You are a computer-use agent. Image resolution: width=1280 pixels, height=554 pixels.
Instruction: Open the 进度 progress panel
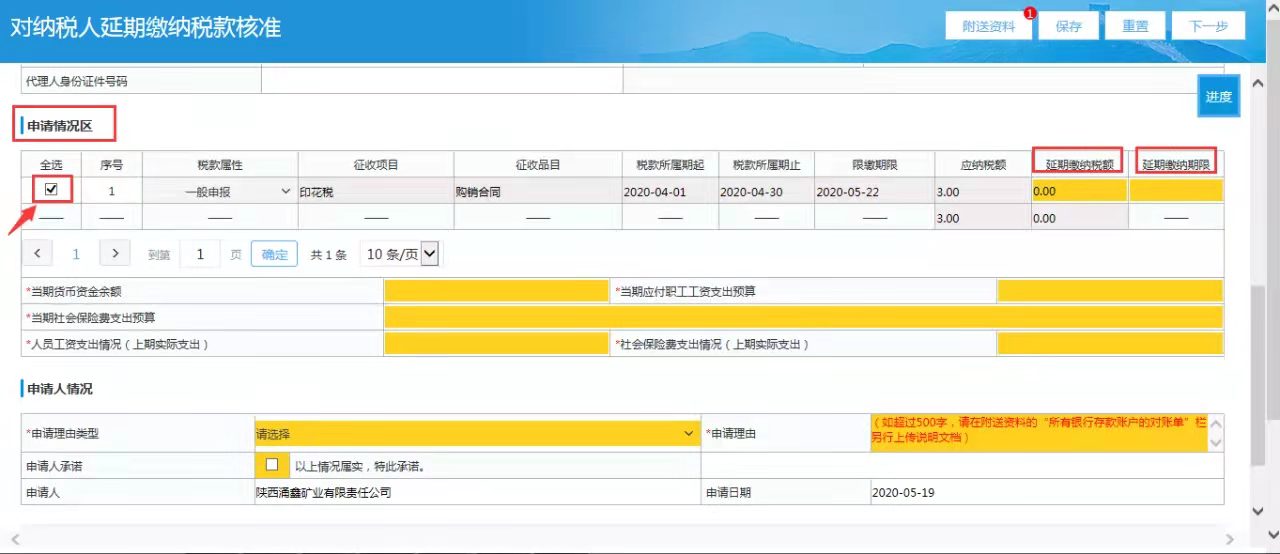1218,96
